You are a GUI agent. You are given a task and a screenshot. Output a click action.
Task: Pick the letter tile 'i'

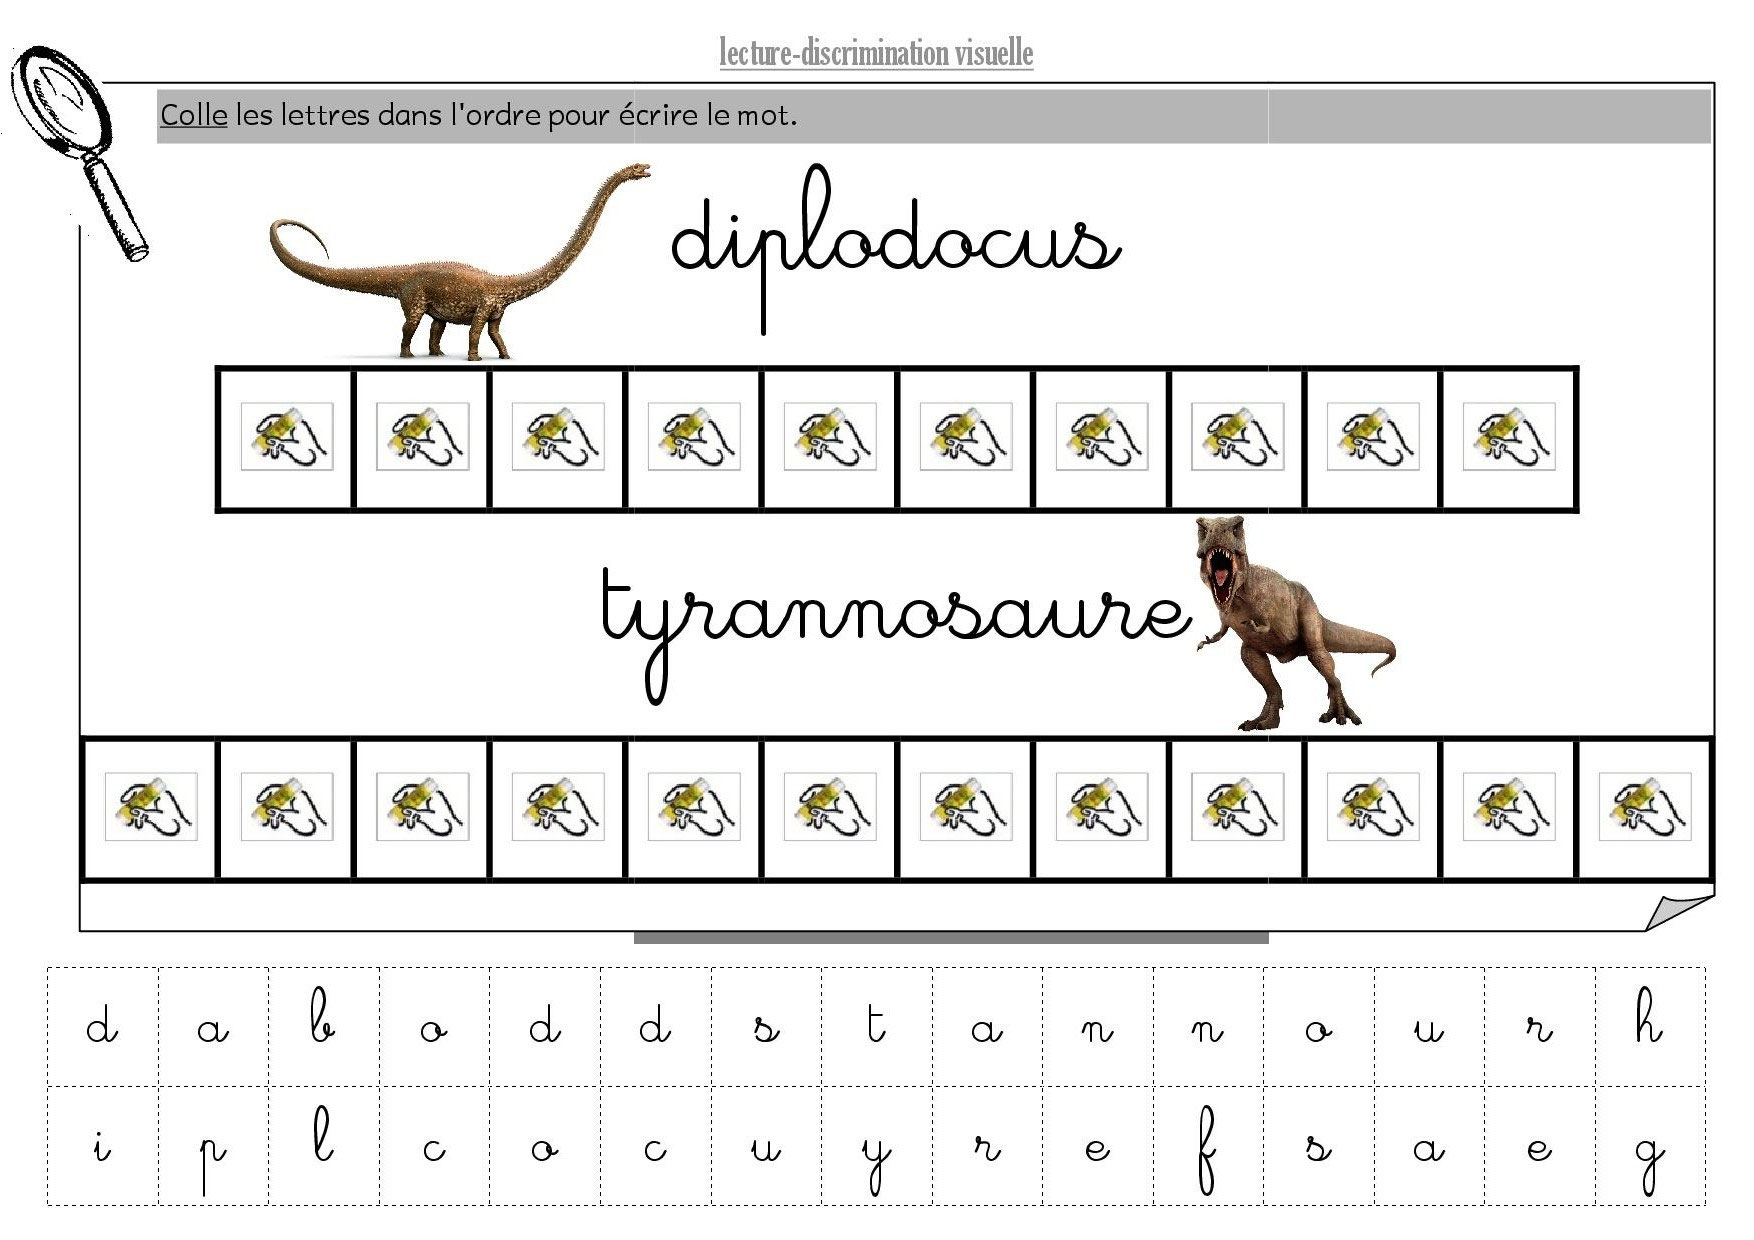pyautogui.click(x=103, y=1145)
